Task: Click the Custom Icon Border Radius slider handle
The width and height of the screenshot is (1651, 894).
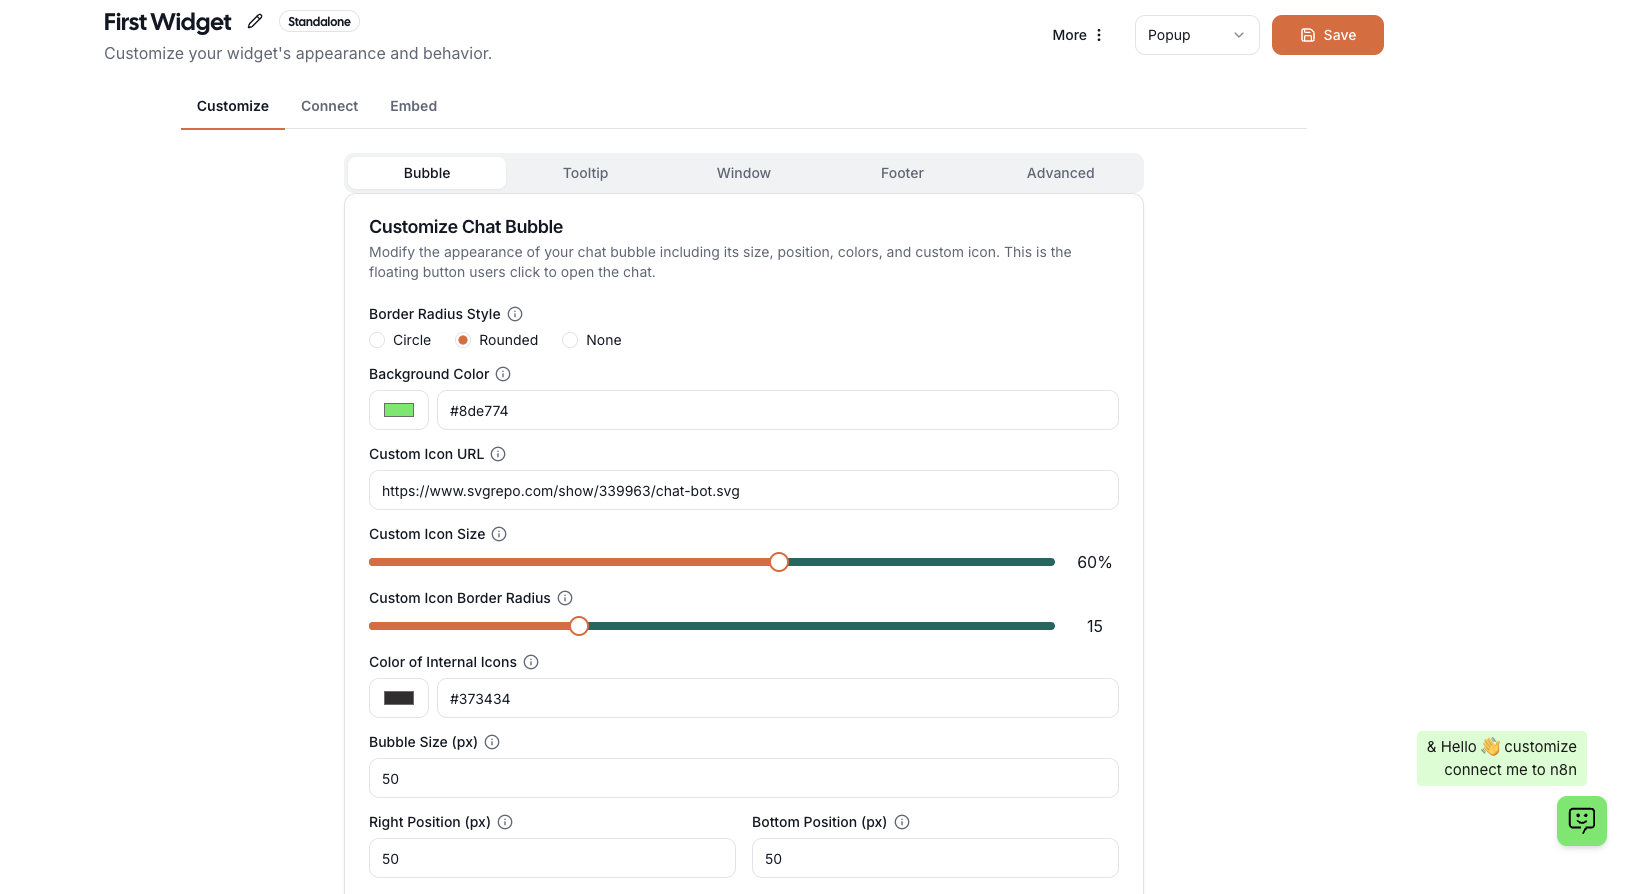Action: (579, 626)
